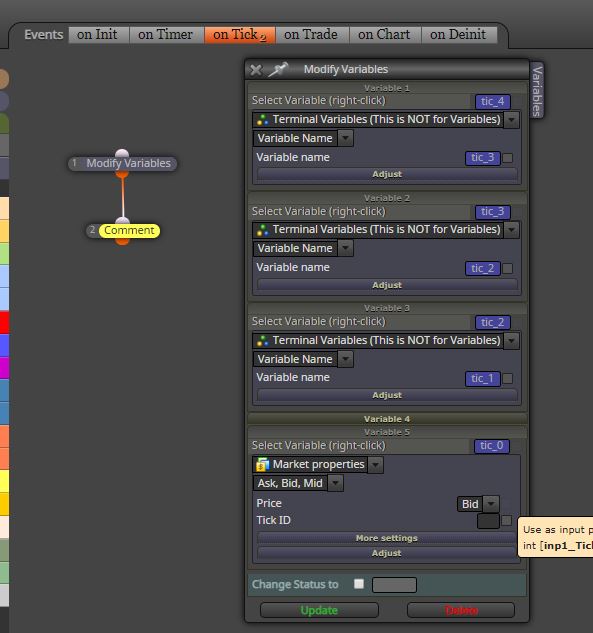Pick the light green swatch in left palette
The image size is (593, 633).
(4, 254)
